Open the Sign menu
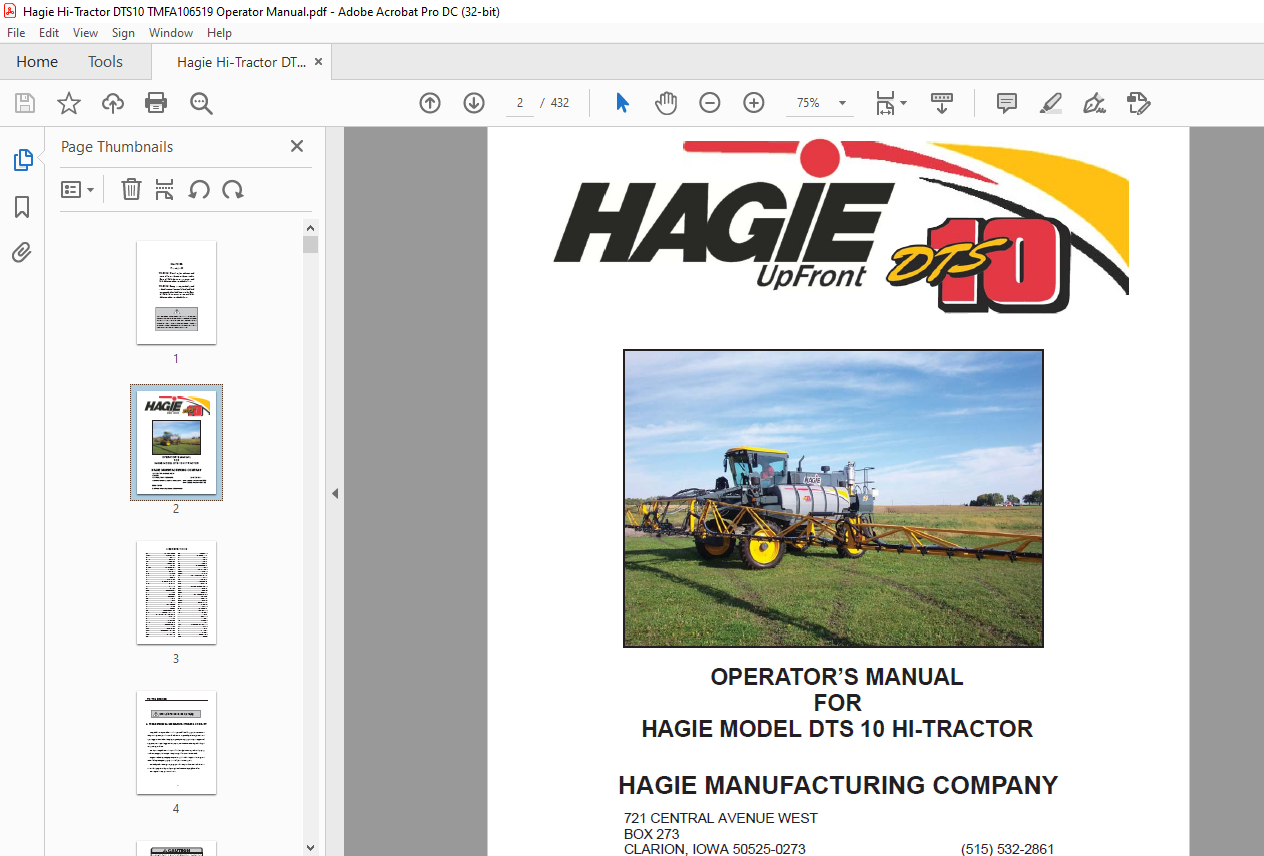Viewport: 1264px width, 856px height. pyautogui.click(x=123, y=33)
